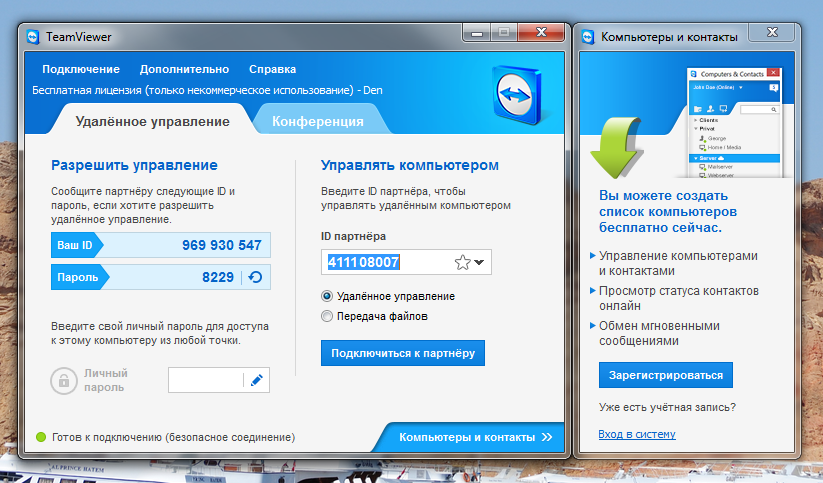Click the large TeamViewer logo in the header
823x483 pixels.
(x=517, y=94)
